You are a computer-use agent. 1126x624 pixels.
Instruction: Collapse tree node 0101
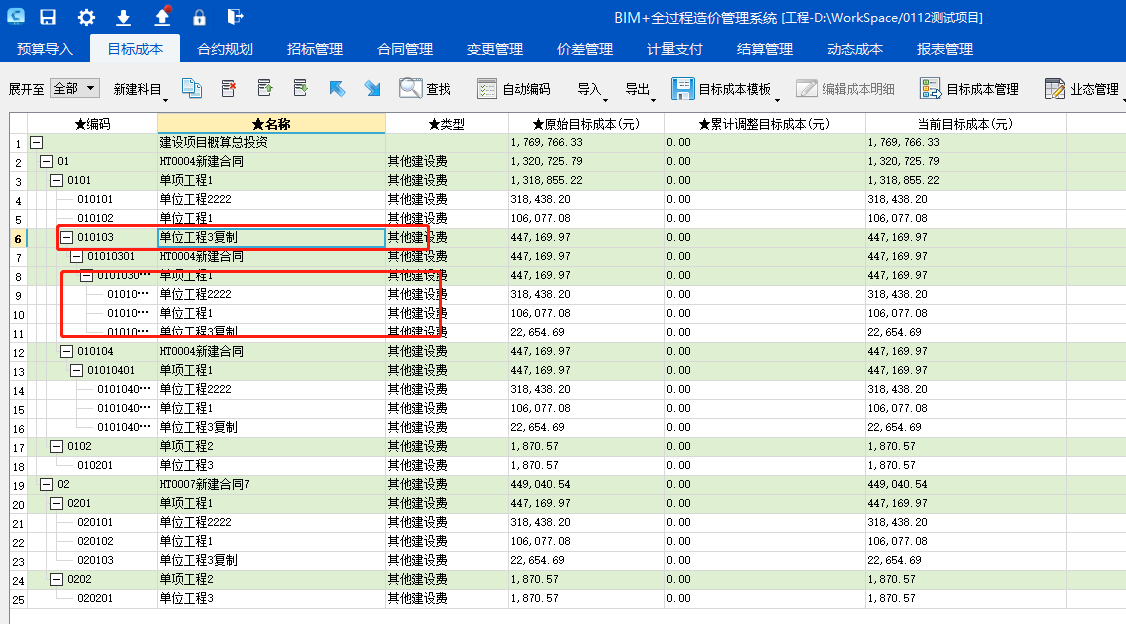pos(57,180)
